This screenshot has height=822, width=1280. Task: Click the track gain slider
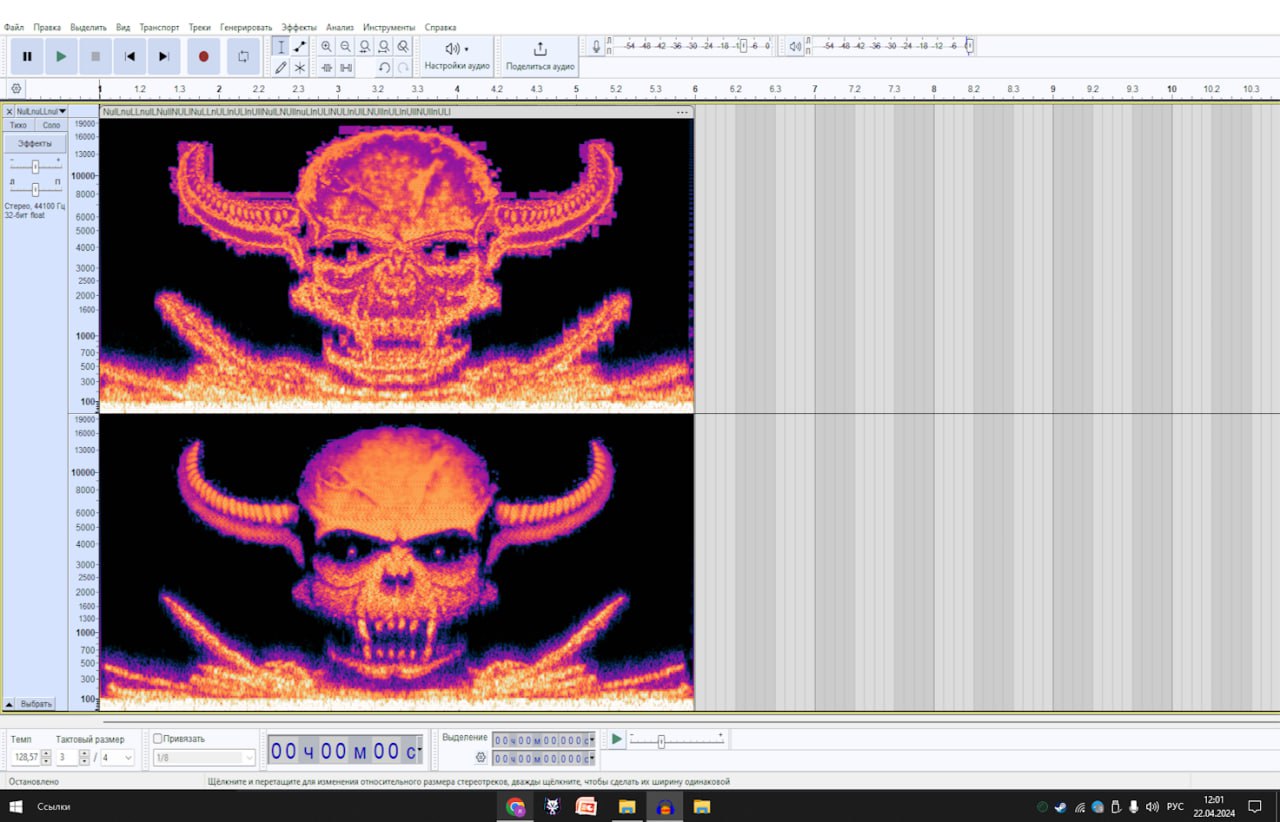pyautogui.click(x=35, y=167)
